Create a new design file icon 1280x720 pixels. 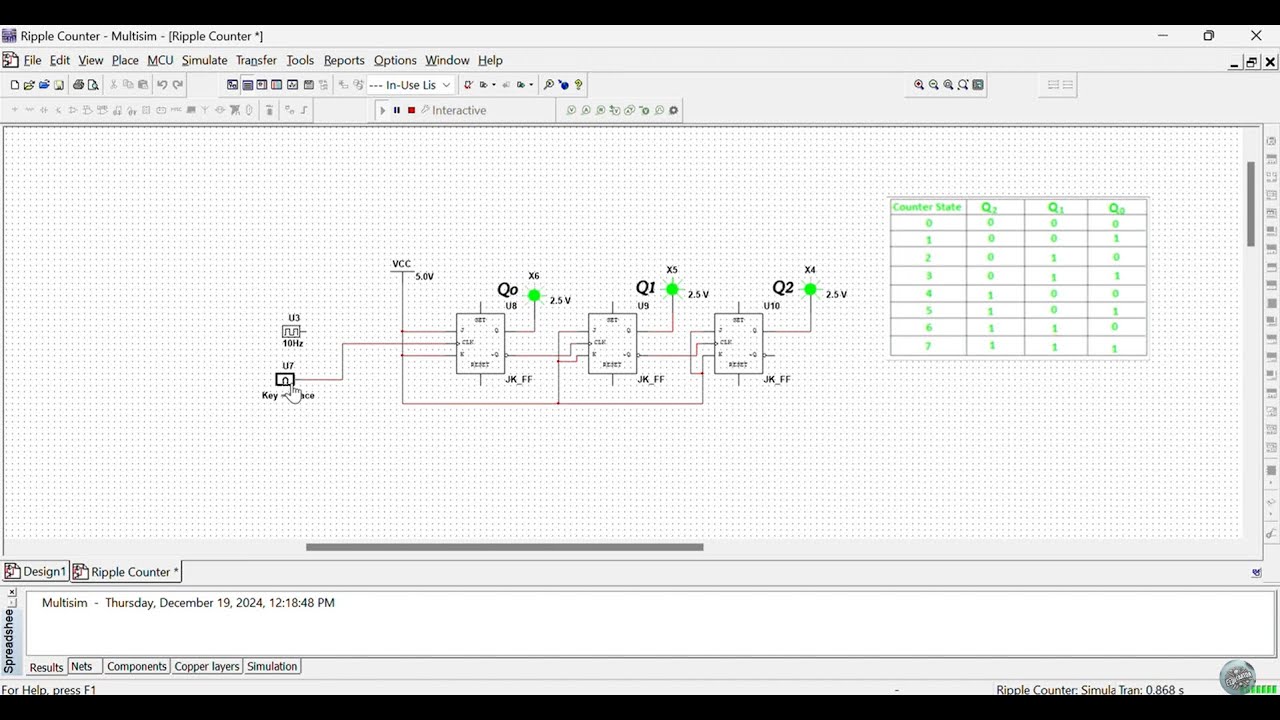pos(14,85)
